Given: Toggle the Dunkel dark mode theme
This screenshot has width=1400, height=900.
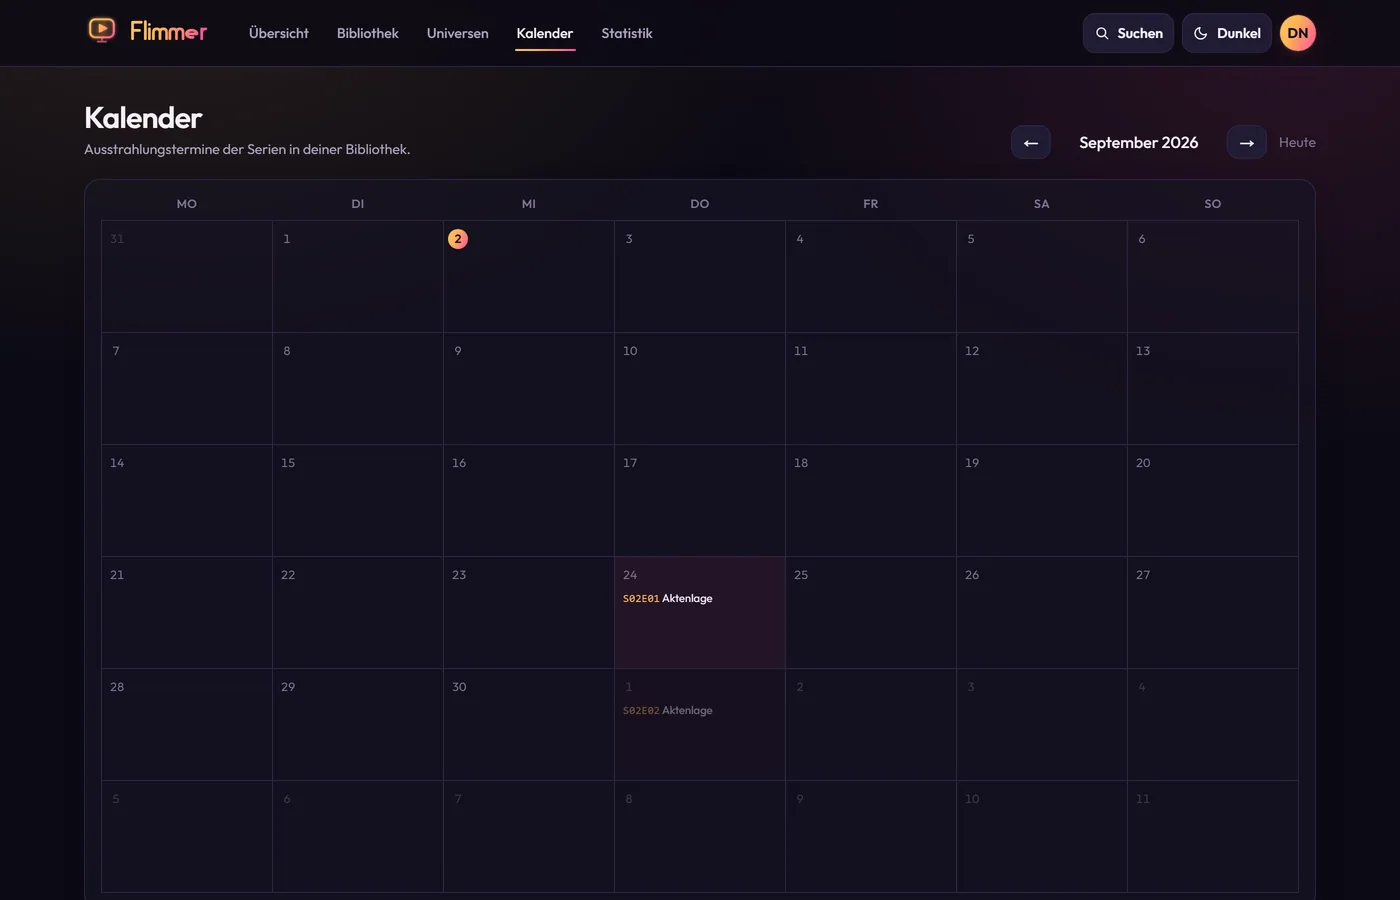Looking at the screenshot, I should click(1226, 33).
